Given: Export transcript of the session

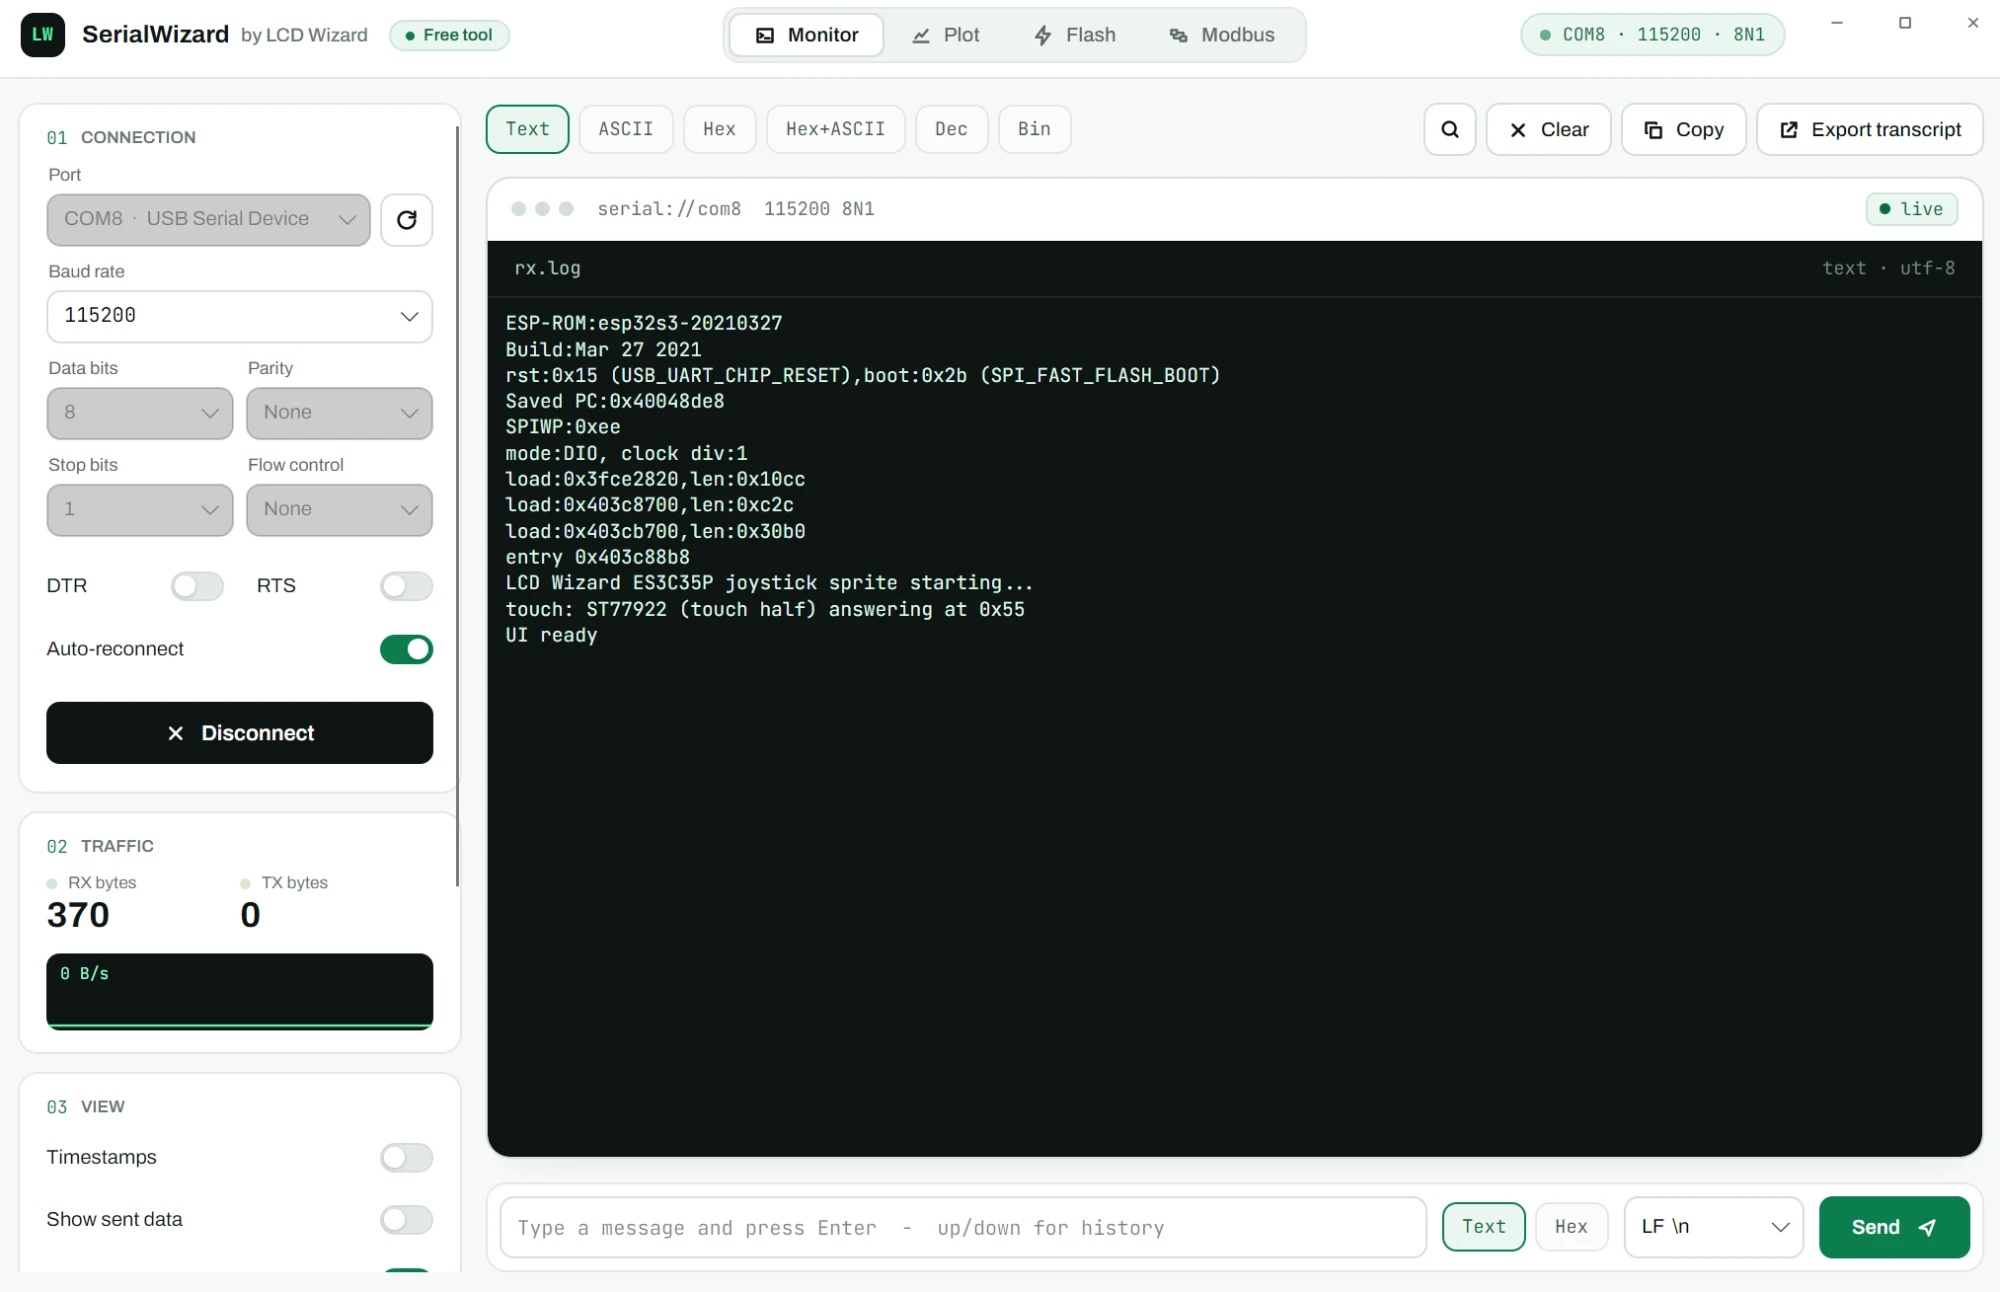Looking at the screenshot, I should coord(1869,129).
